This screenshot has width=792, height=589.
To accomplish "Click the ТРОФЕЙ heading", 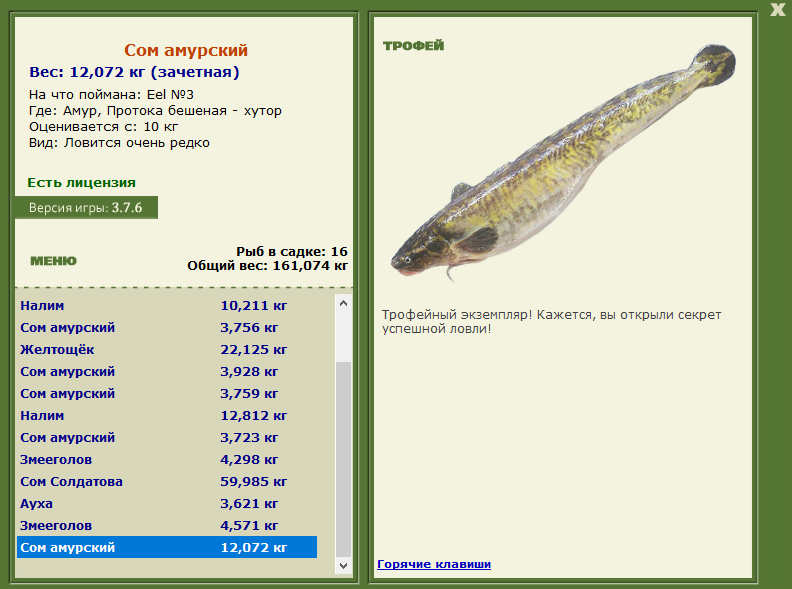I will coord(413,45).
